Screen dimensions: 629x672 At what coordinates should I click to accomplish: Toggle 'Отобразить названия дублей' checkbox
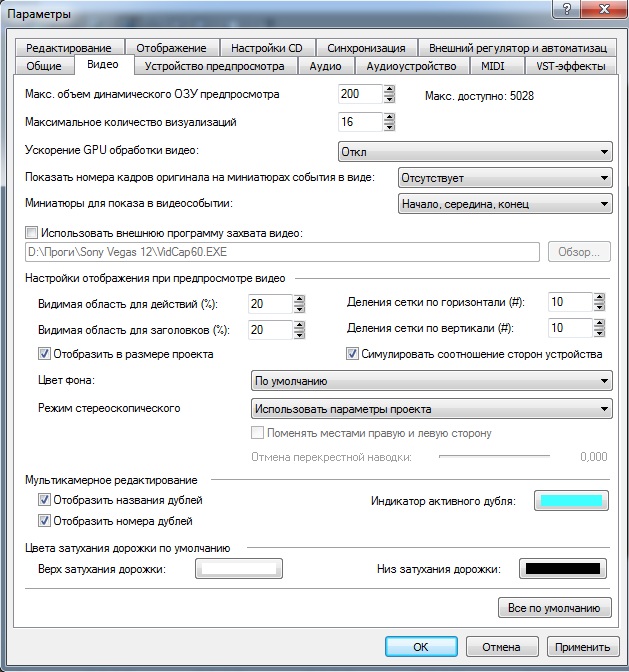click(x=44, y=500)
